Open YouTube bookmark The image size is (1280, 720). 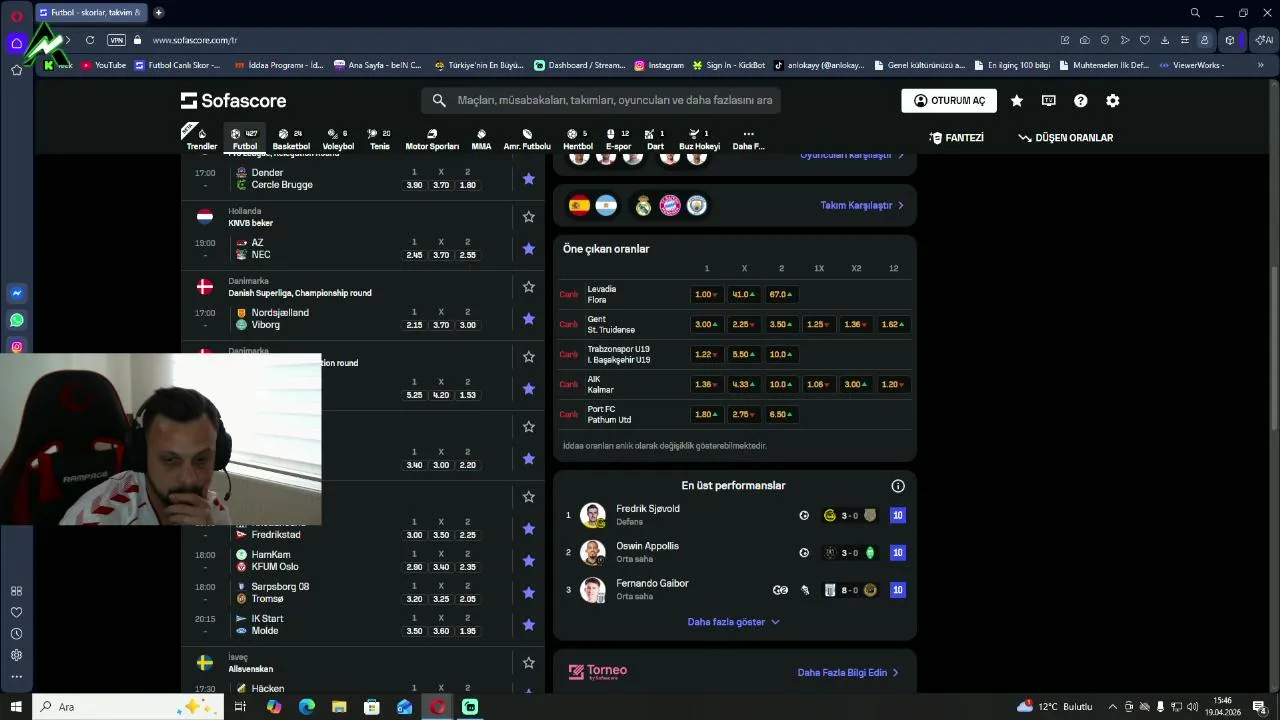(104, 65)
